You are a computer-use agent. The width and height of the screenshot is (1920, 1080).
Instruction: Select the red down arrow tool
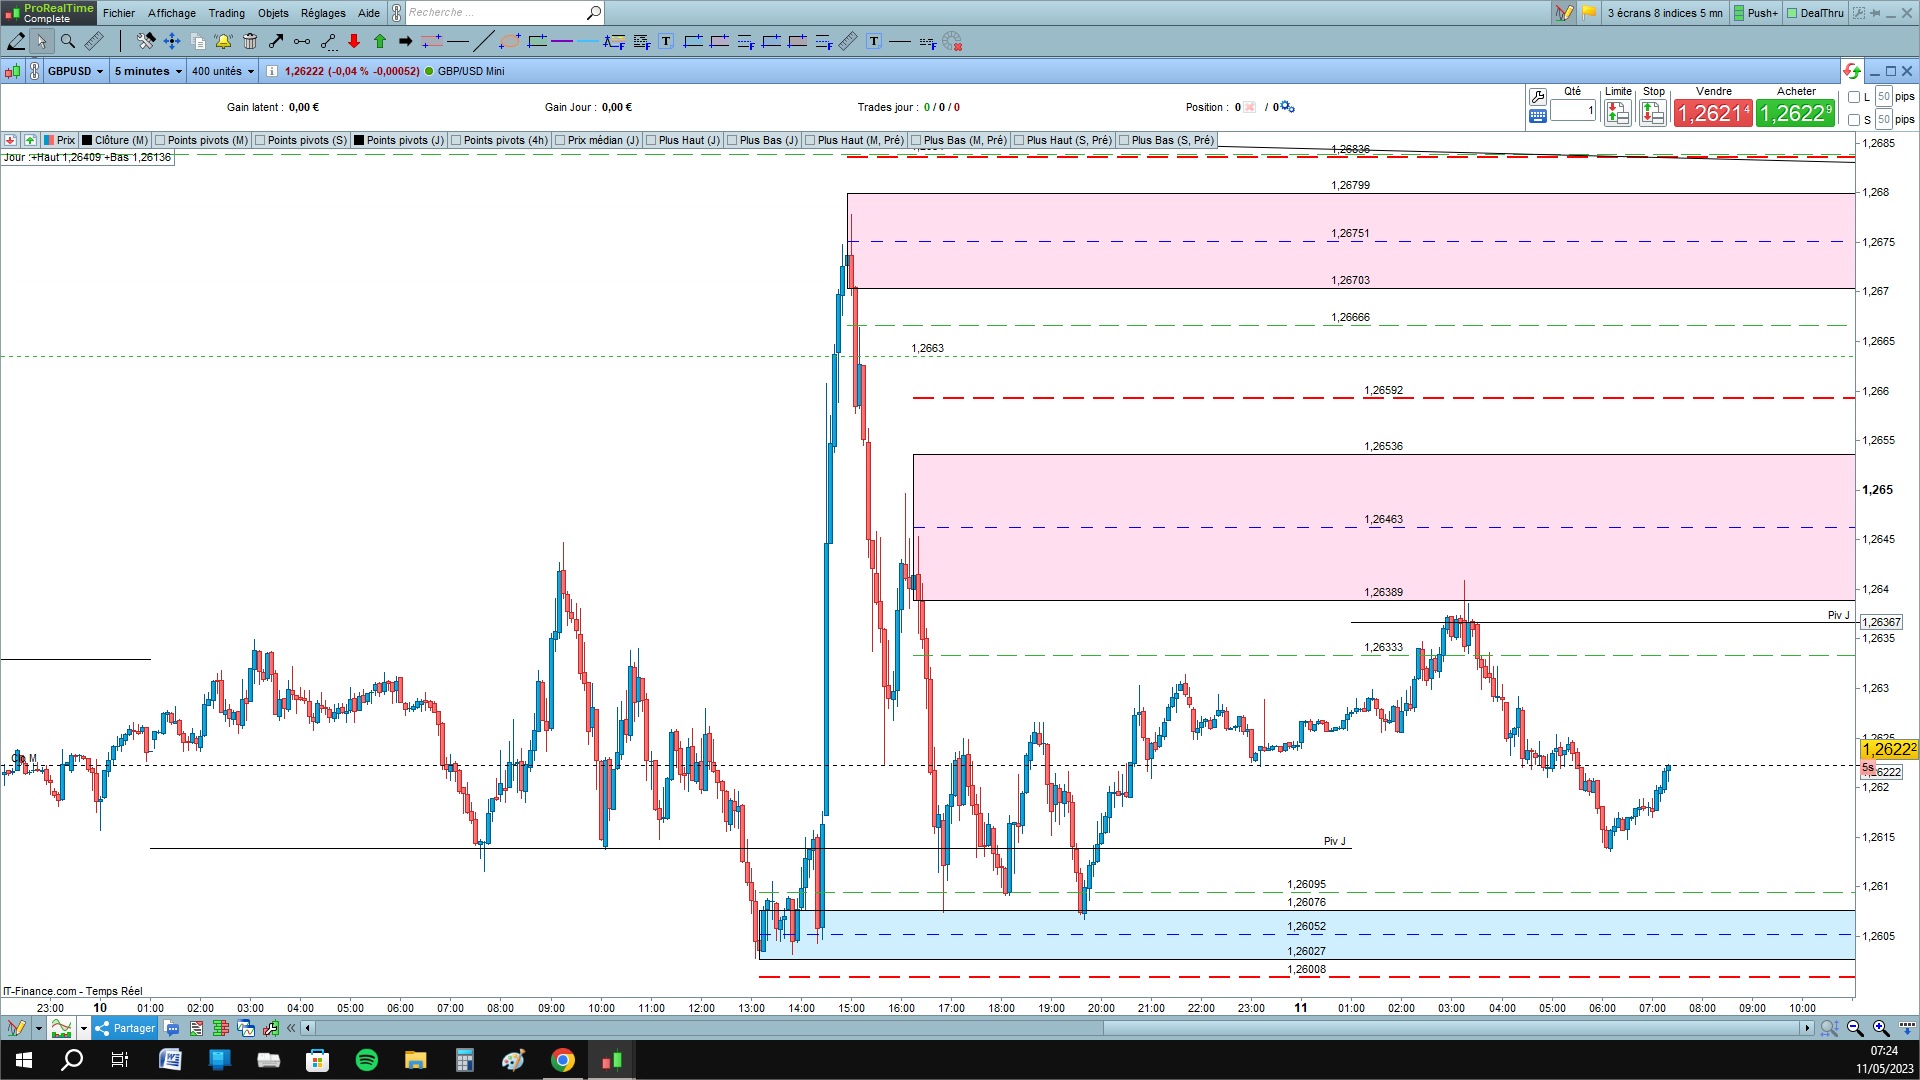click(354, 41)
